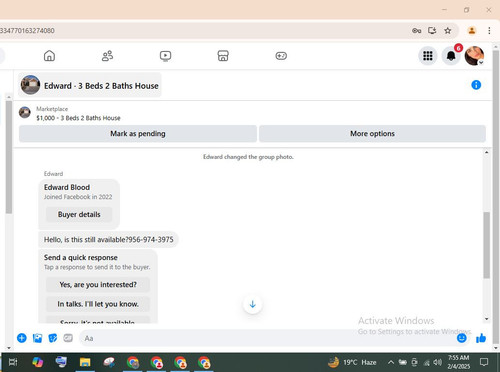Open Copilot from taskbar

pyautogui.click(x=37, y=362)
